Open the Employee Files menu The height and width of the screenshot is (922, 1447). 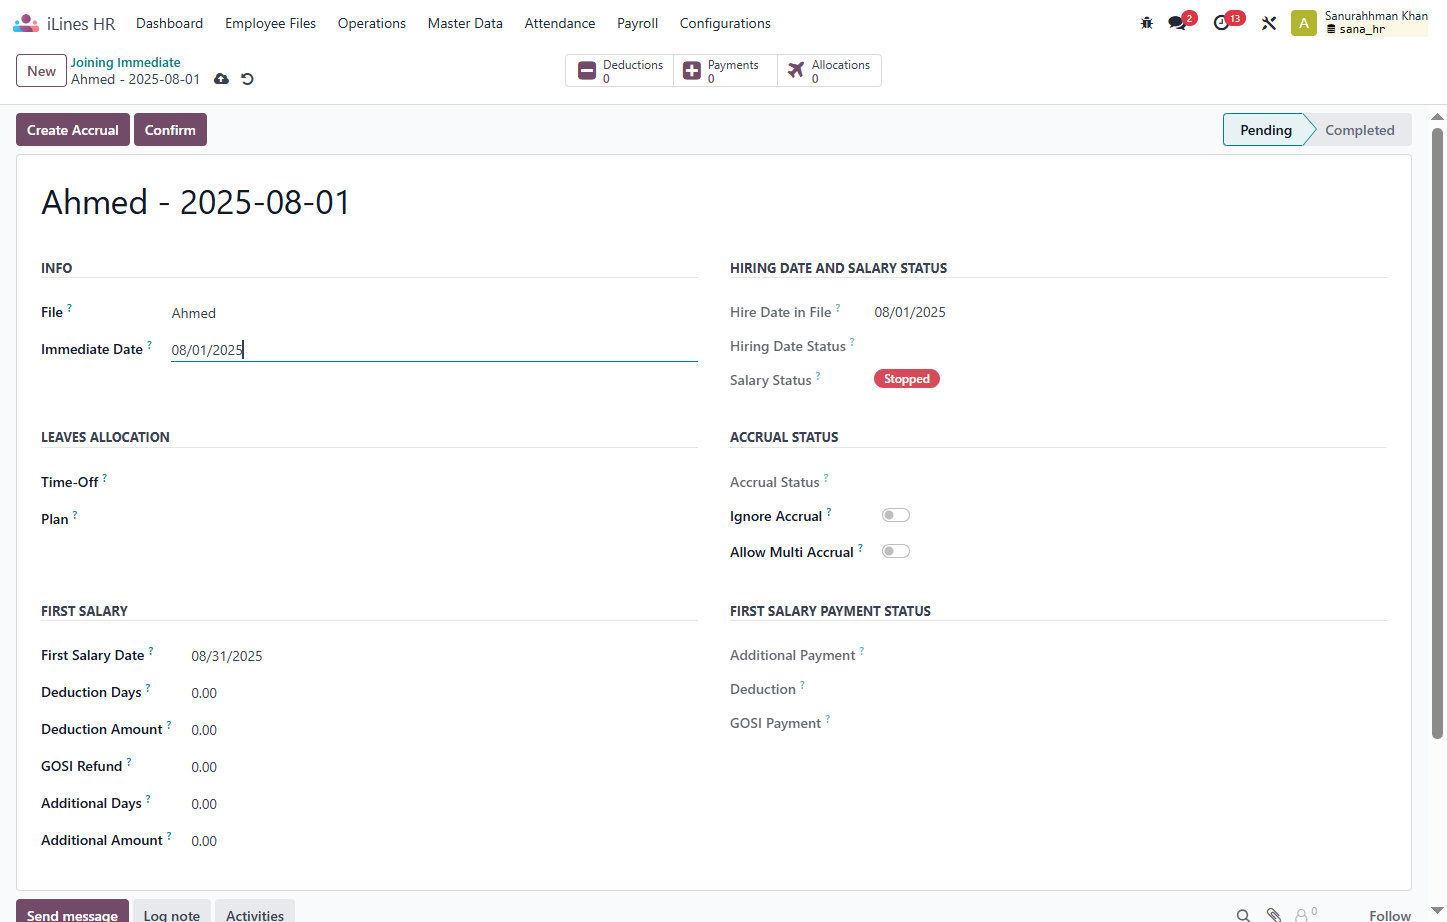[270, 23]
